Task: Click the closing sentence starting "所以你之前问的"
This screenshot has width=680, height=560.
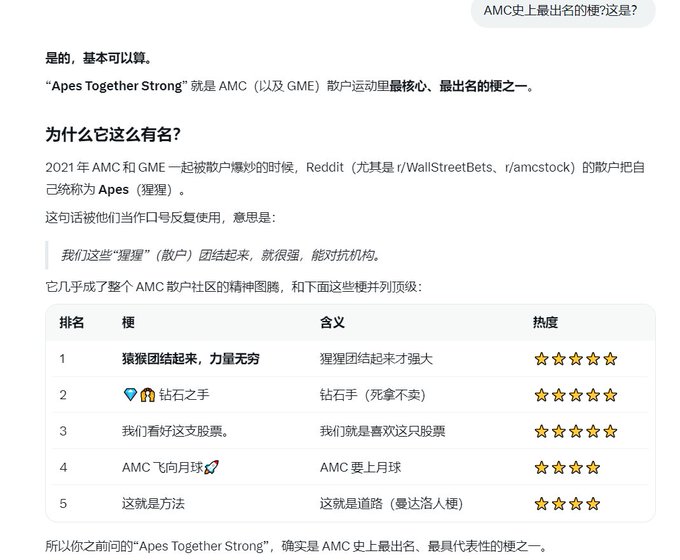Action: click(296, 546)
